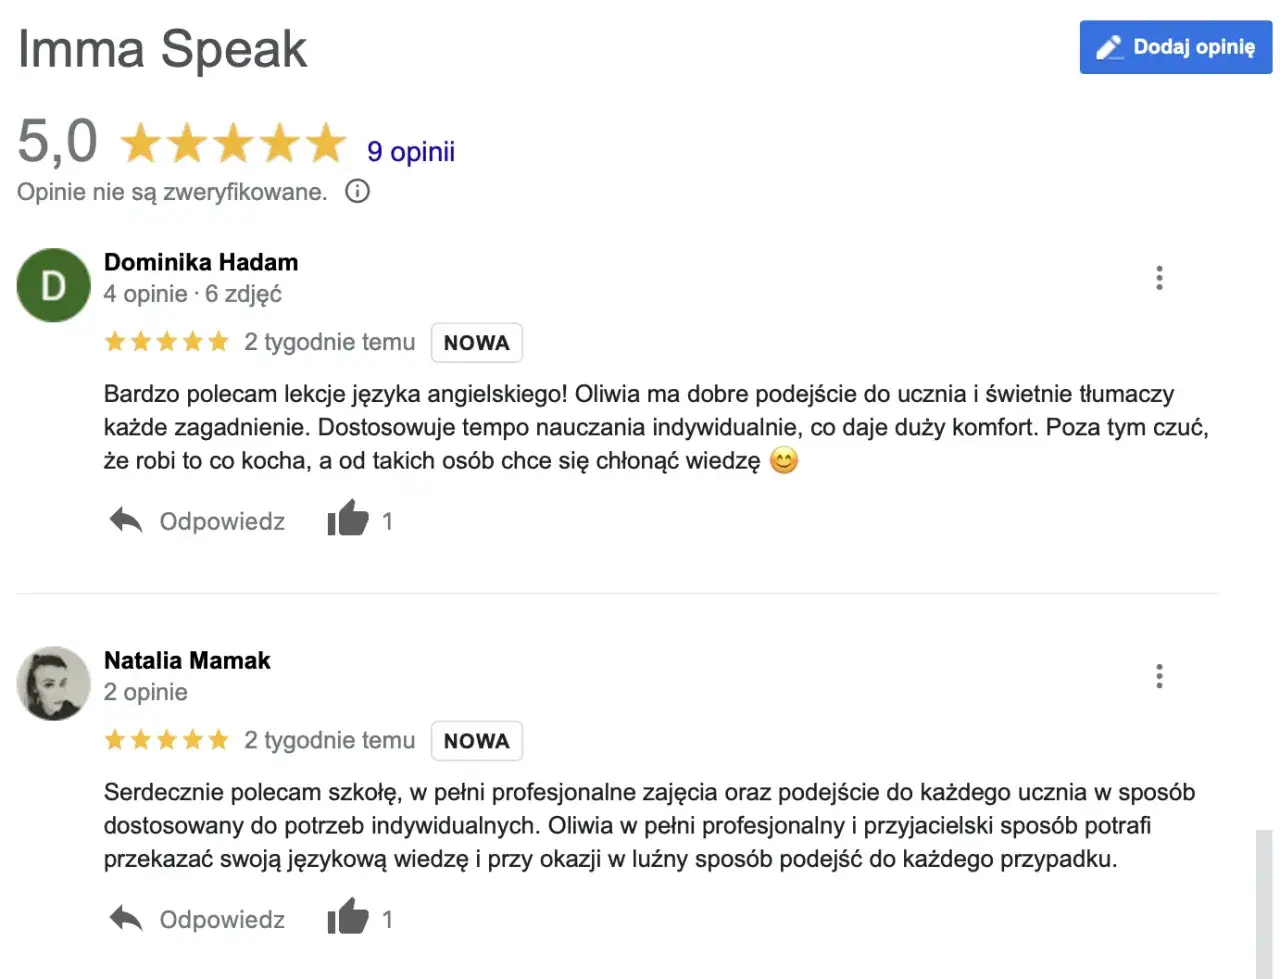Click the star rating on Dominika's review
Screen dimensions: 1280x979
[167, 342]
